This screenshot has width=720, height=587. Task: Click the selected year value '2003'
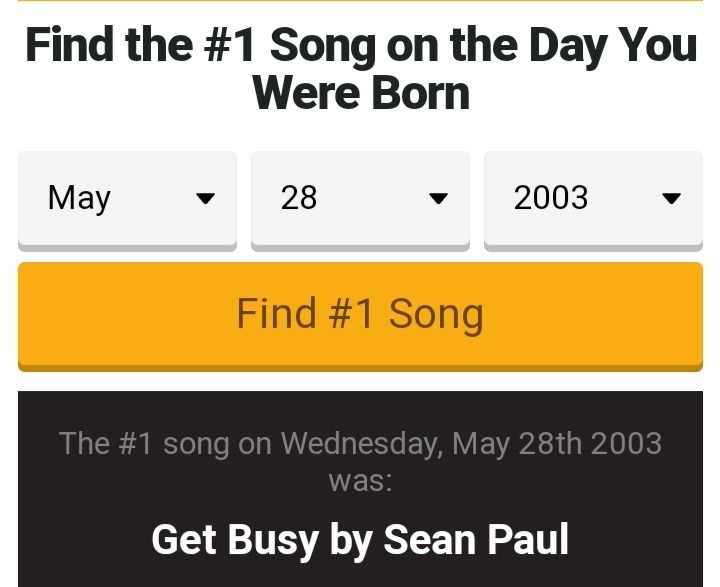(551, 198)
